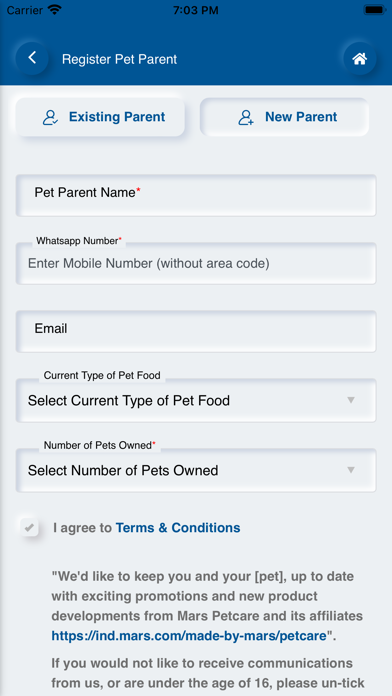Switch to the New Parent tab
392x696 pixels.
point(285,117)
